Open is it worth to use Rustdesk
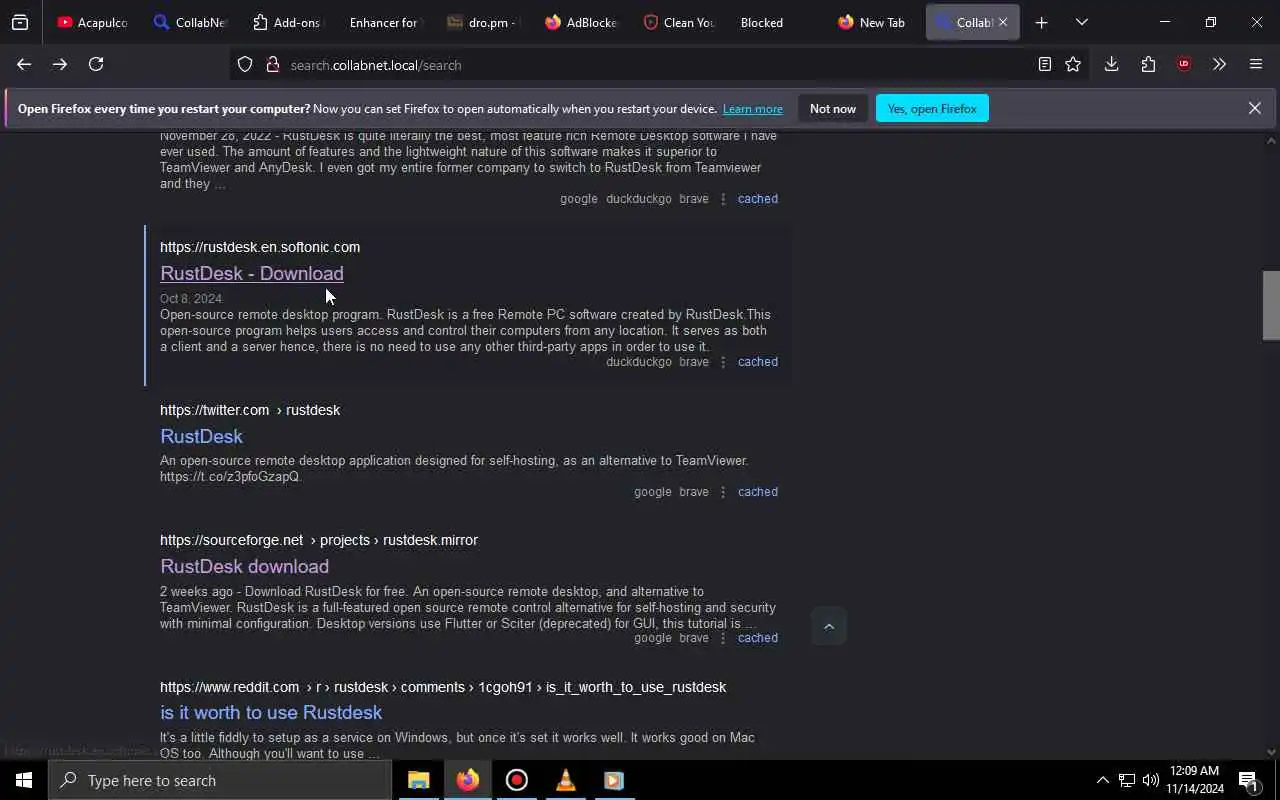The image size is (1280, 800). coord(271,712)
